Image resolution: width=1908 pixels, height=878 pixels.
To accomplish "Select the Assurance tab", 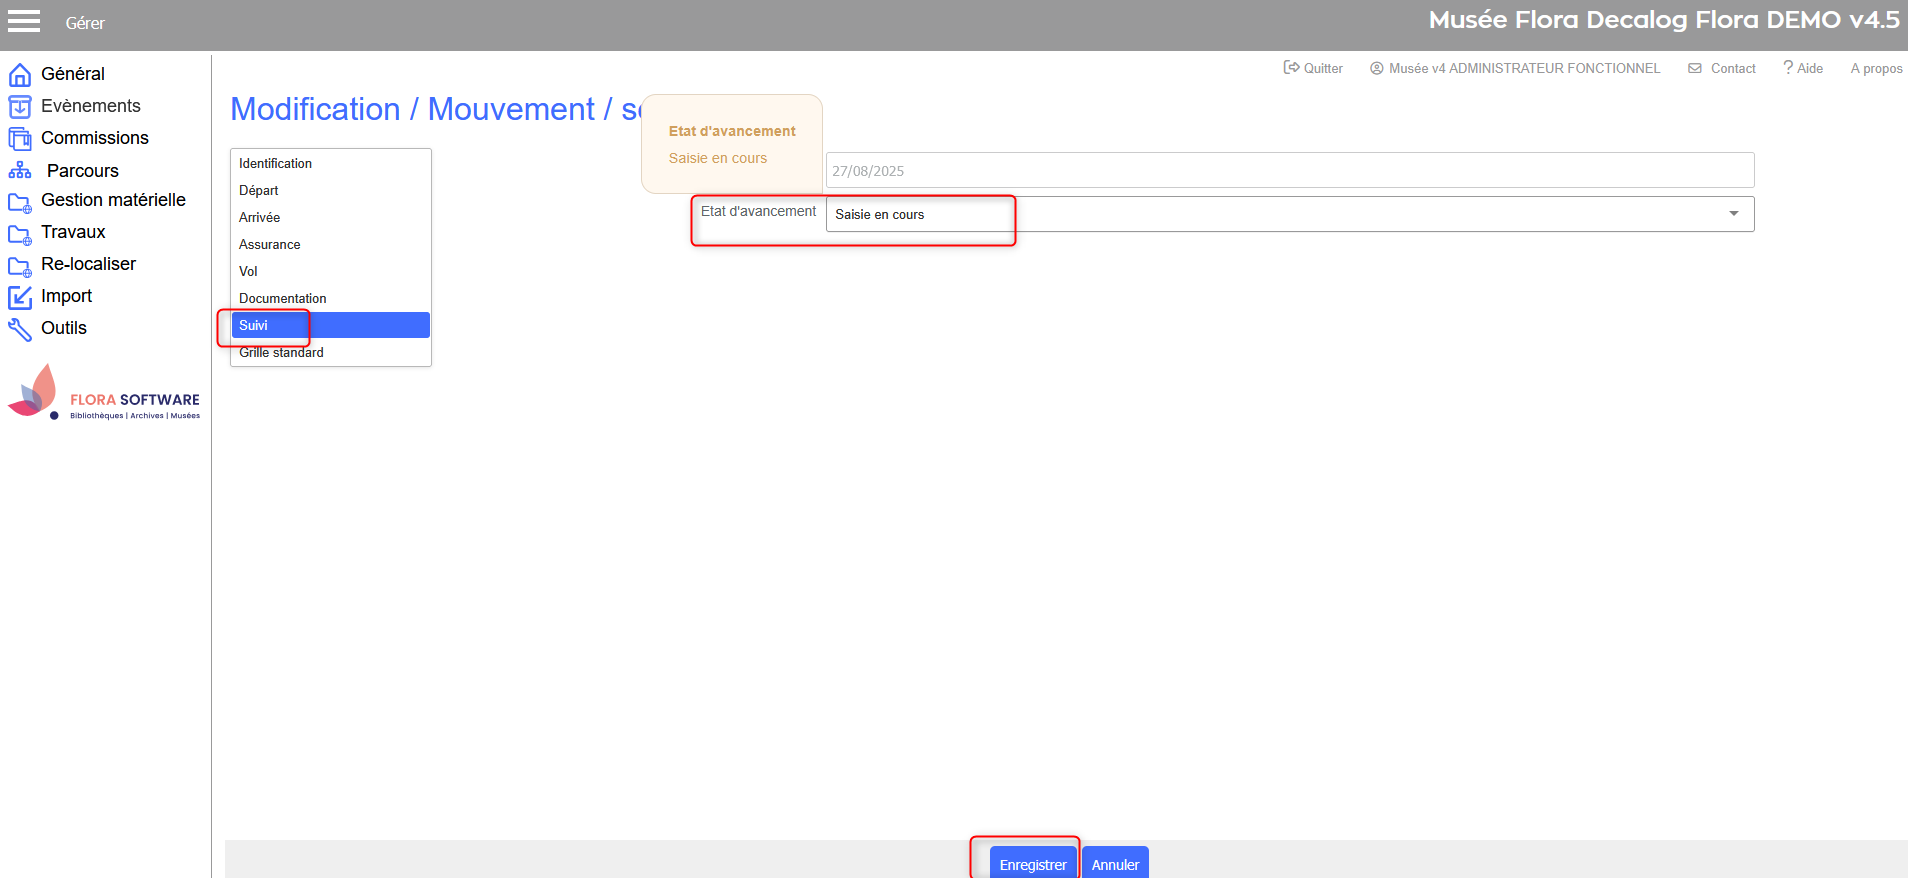I will pos(331,245).
